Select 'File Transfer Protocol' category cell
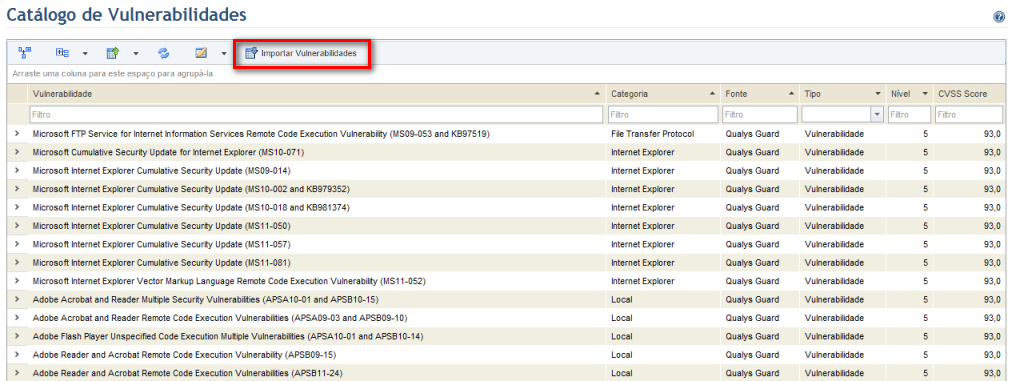The width and height of the screenshot is (1016, 381). tap(653, 133)
